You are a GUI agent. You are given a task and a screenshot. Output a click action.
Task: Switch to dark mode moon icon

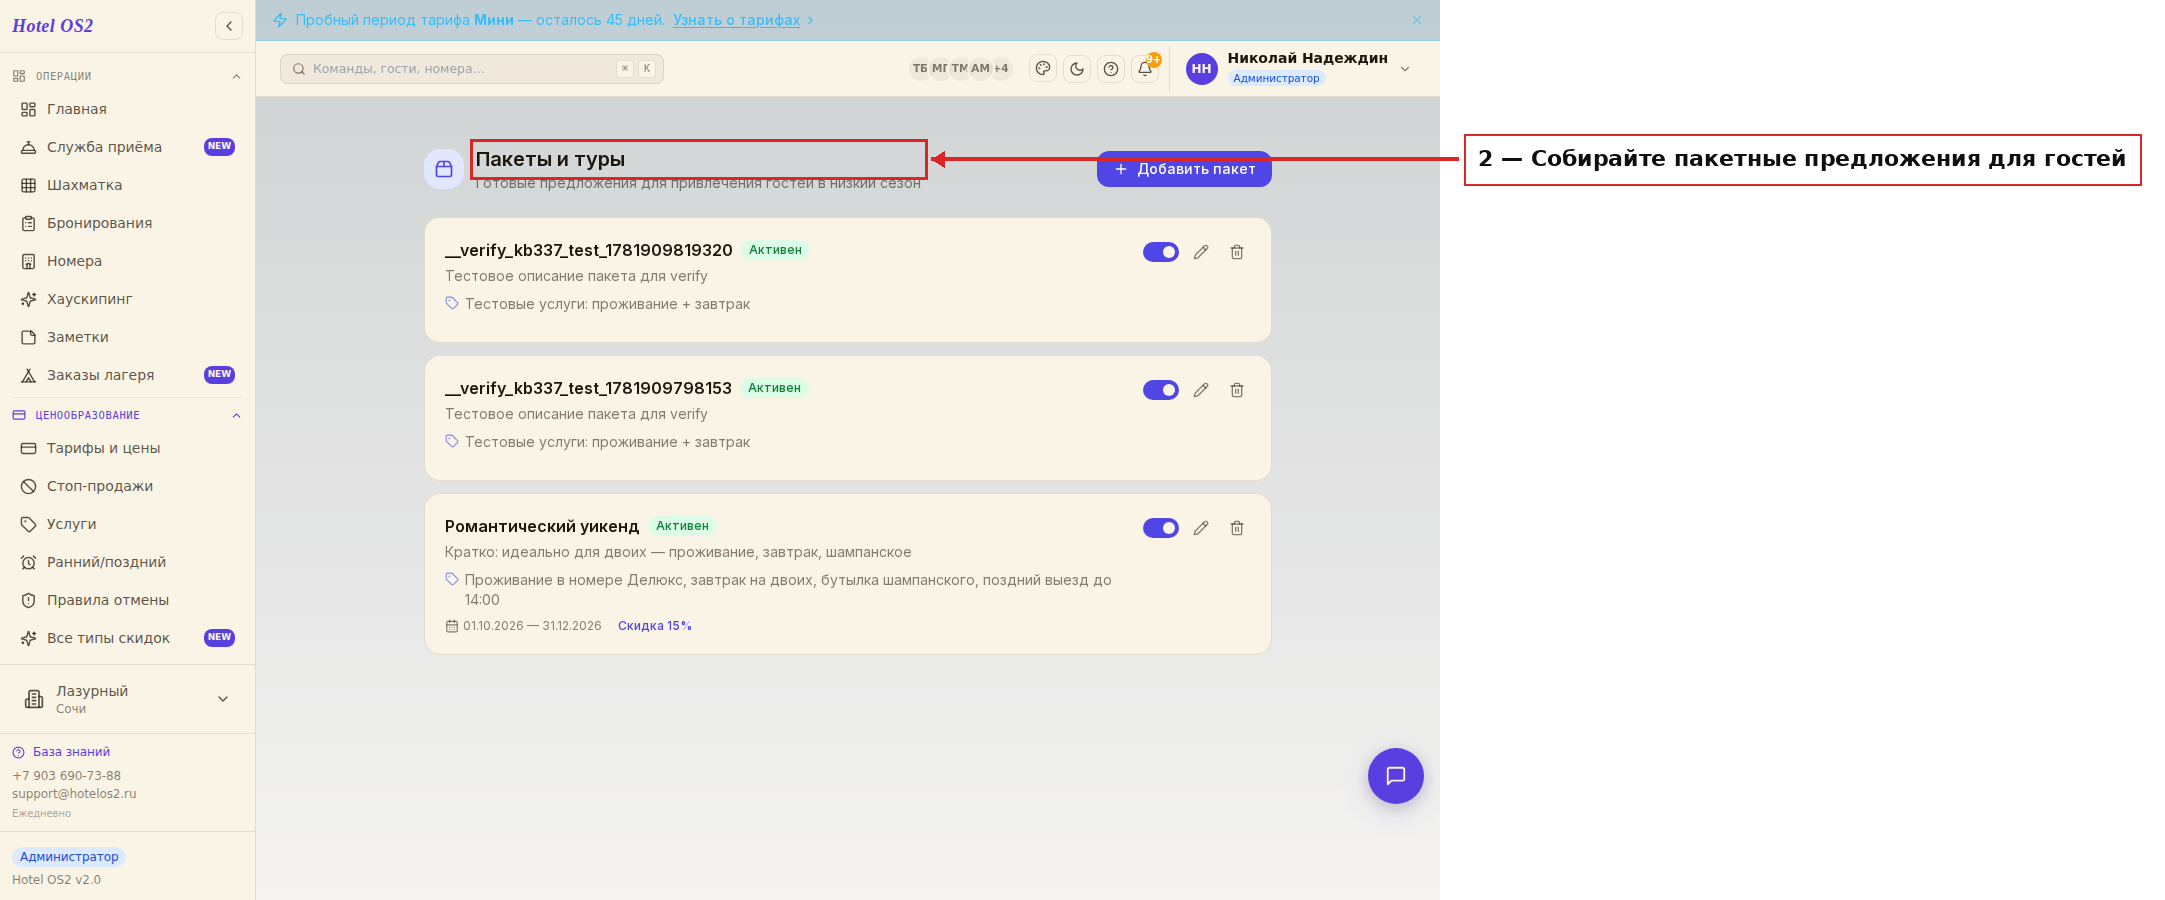1077,69
